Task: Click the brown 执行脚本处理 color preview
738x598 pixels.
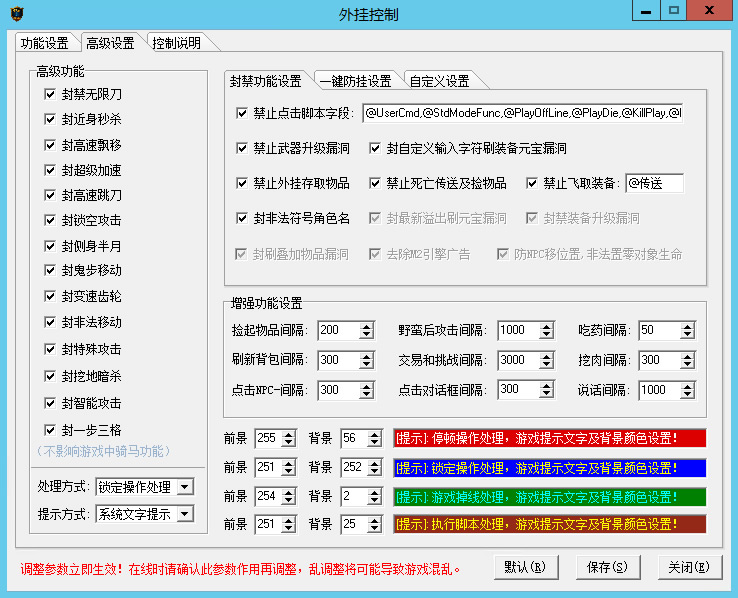Action: pyautogui.click(x=550, y=524)
